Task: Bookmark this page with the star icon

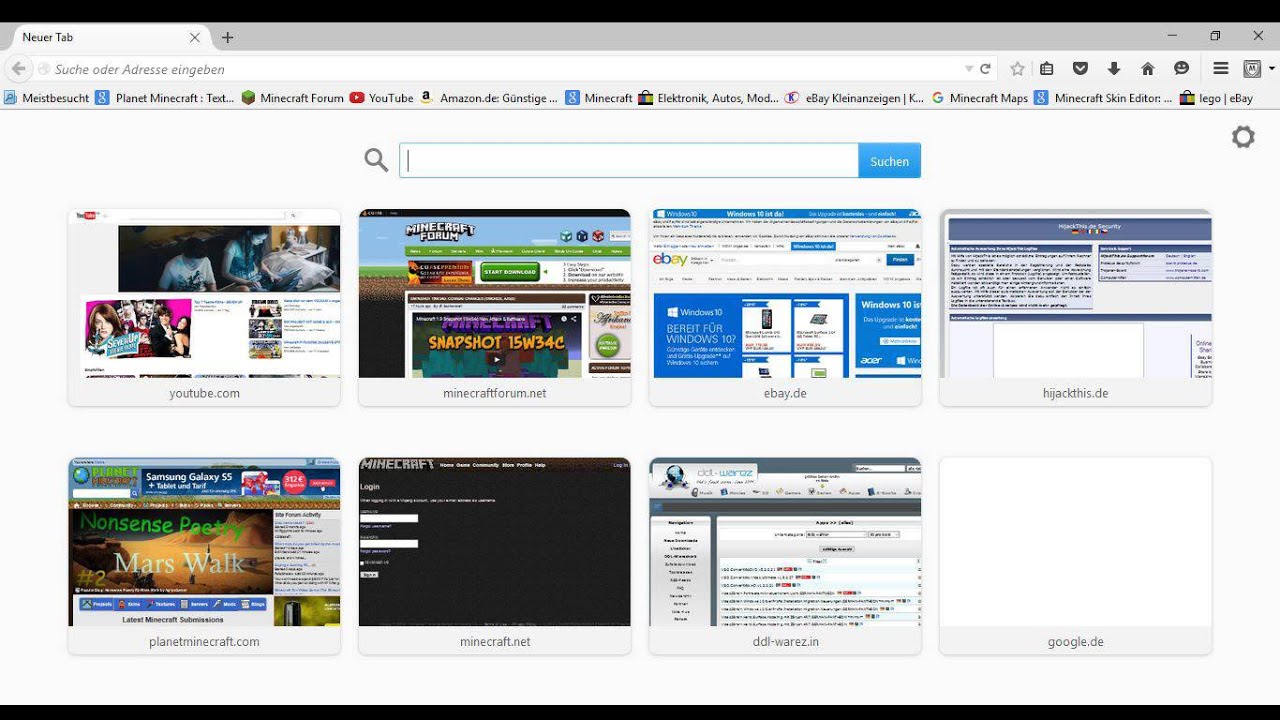Action: (1017, 69)
